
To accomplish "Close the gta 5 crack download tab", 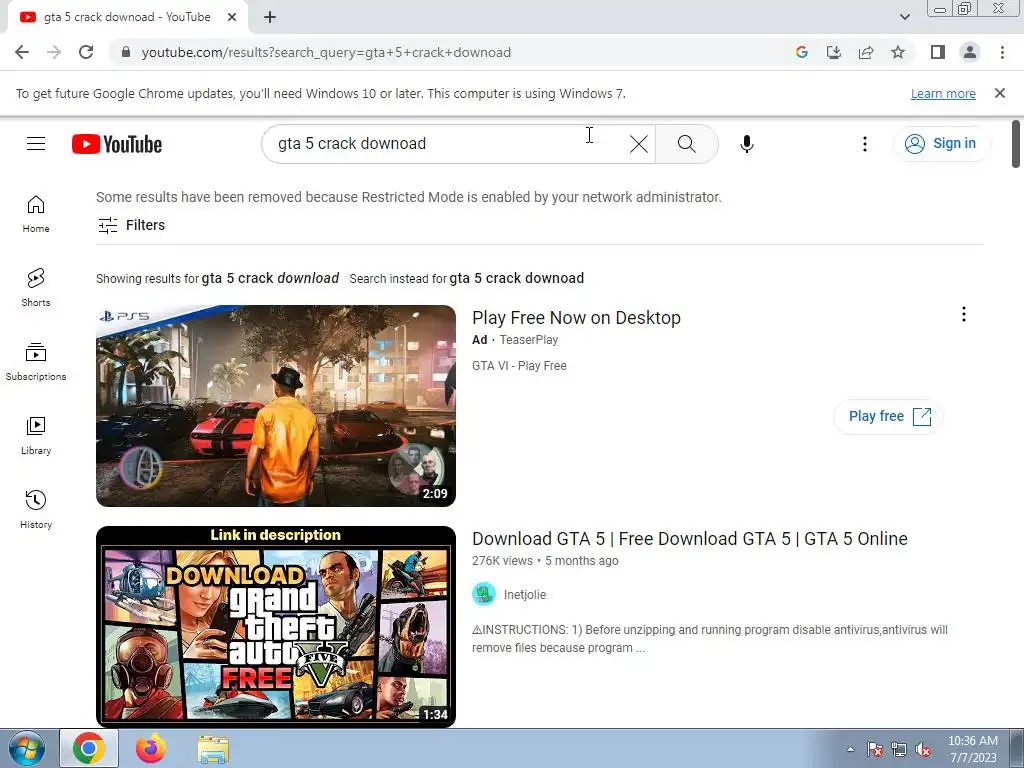I will [x=232, y=17].
